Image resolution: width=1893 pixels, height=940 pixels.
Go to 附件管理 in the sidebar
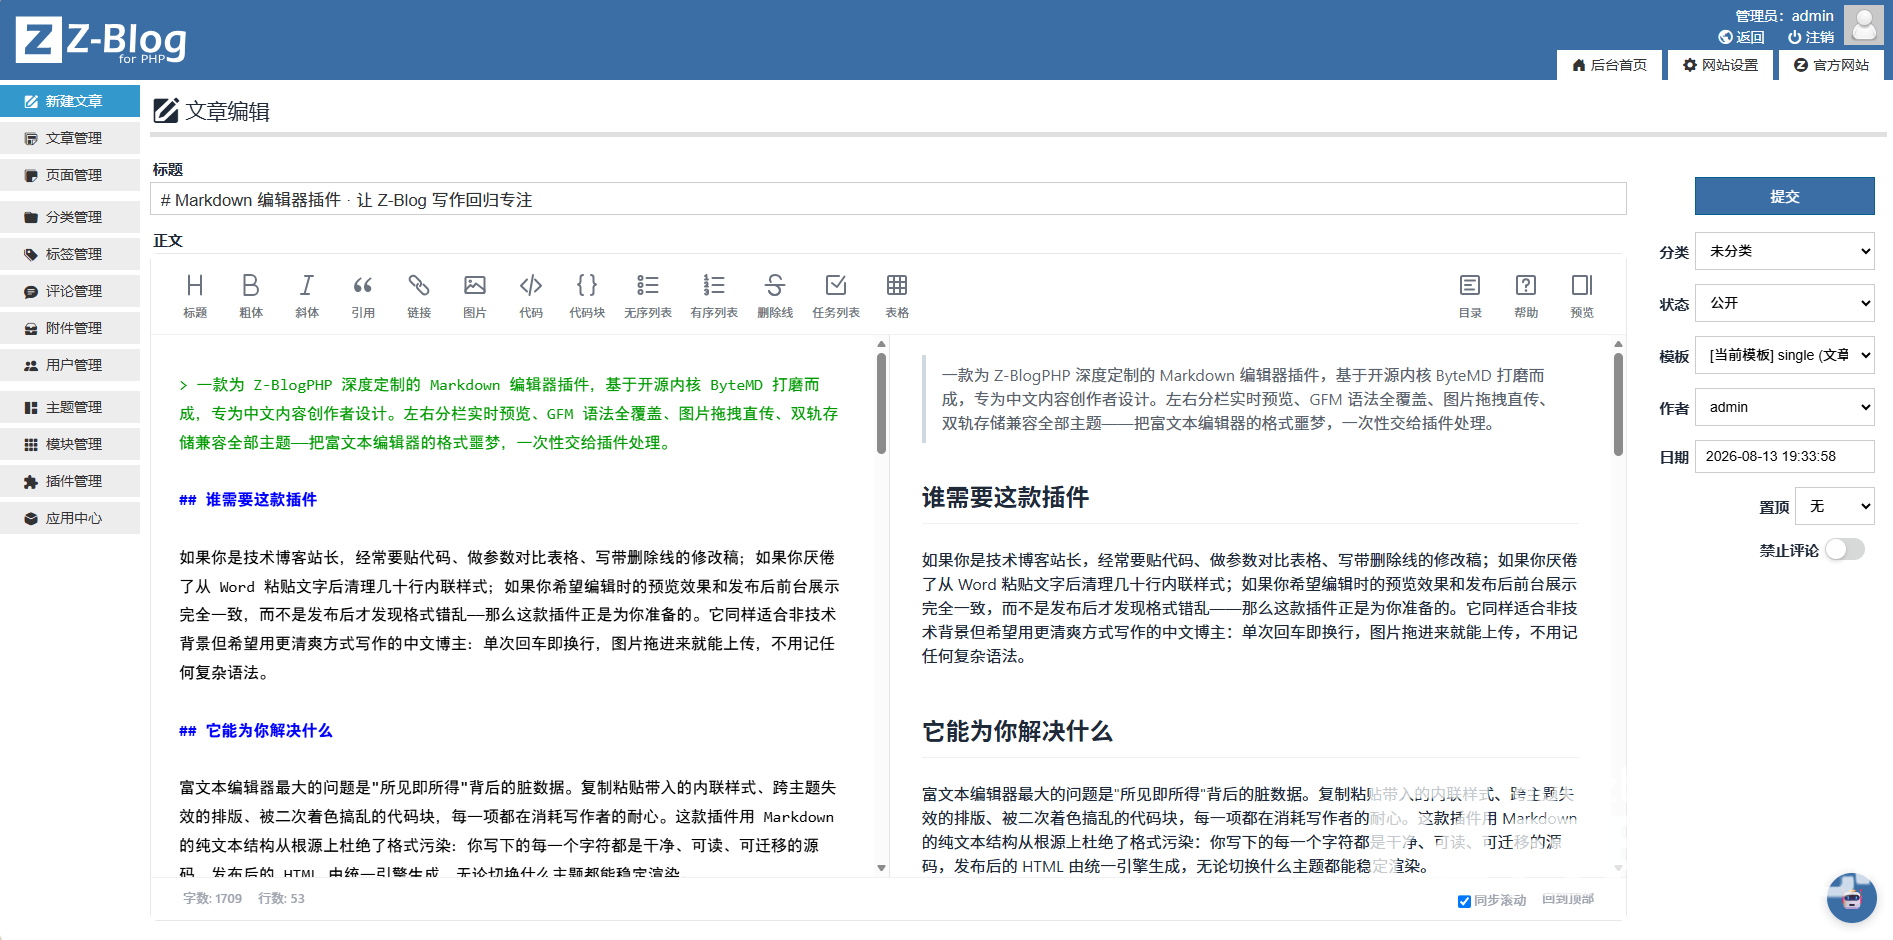pyautogui.click(x=70, y=328)
